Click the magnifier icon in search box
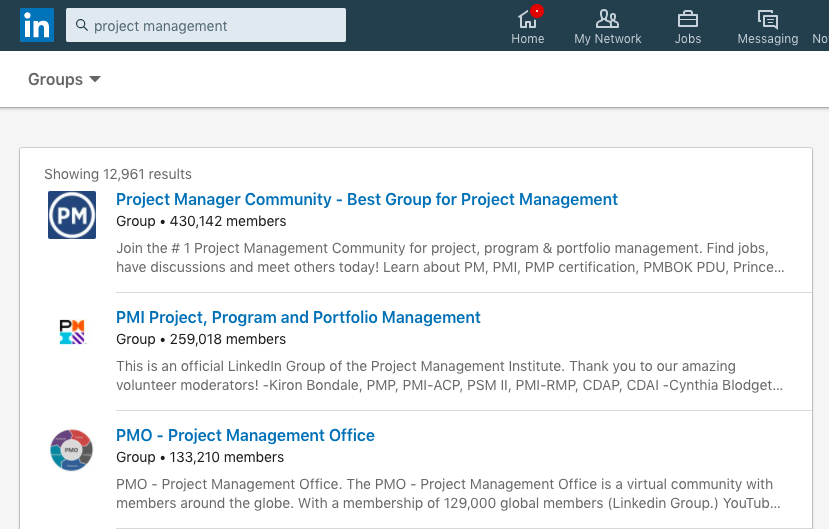This screenshot has height=529, width=829. pyautogui.click(x=81, y=25)
